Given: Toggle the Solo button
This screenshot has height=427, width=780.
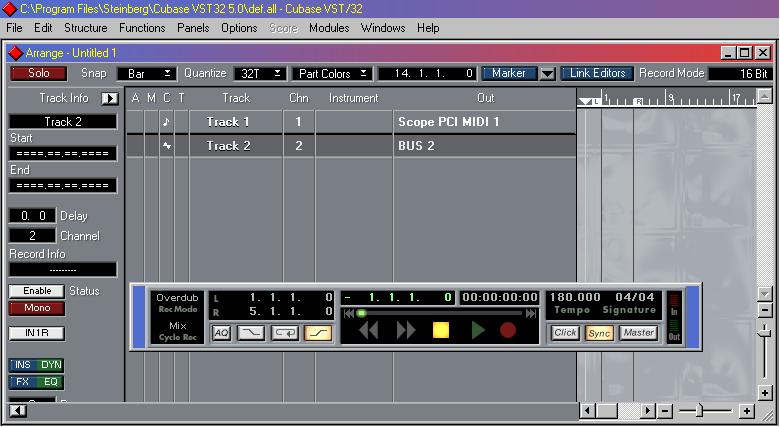Looking at the screenshot, I should [x=38, y=73].
